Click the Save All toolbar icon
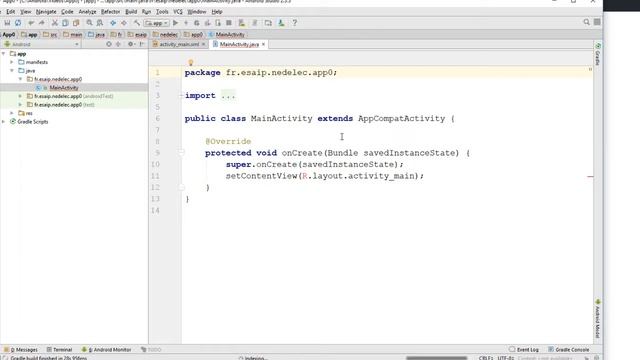Viewport: 640px width, 360px height. [x=7, y=23]
